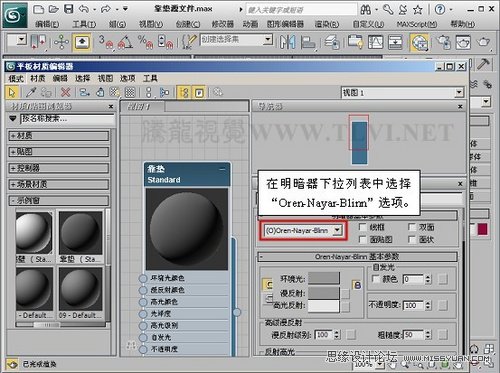The width and height of the screenshot is (500, 373).
Task: Expand the 贴图 group
Action: (58, 152)
